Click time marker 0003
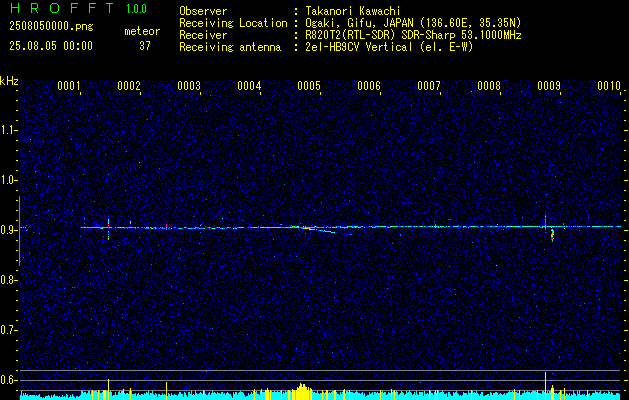This screenshot has height=400, width=629. [189, 86]
